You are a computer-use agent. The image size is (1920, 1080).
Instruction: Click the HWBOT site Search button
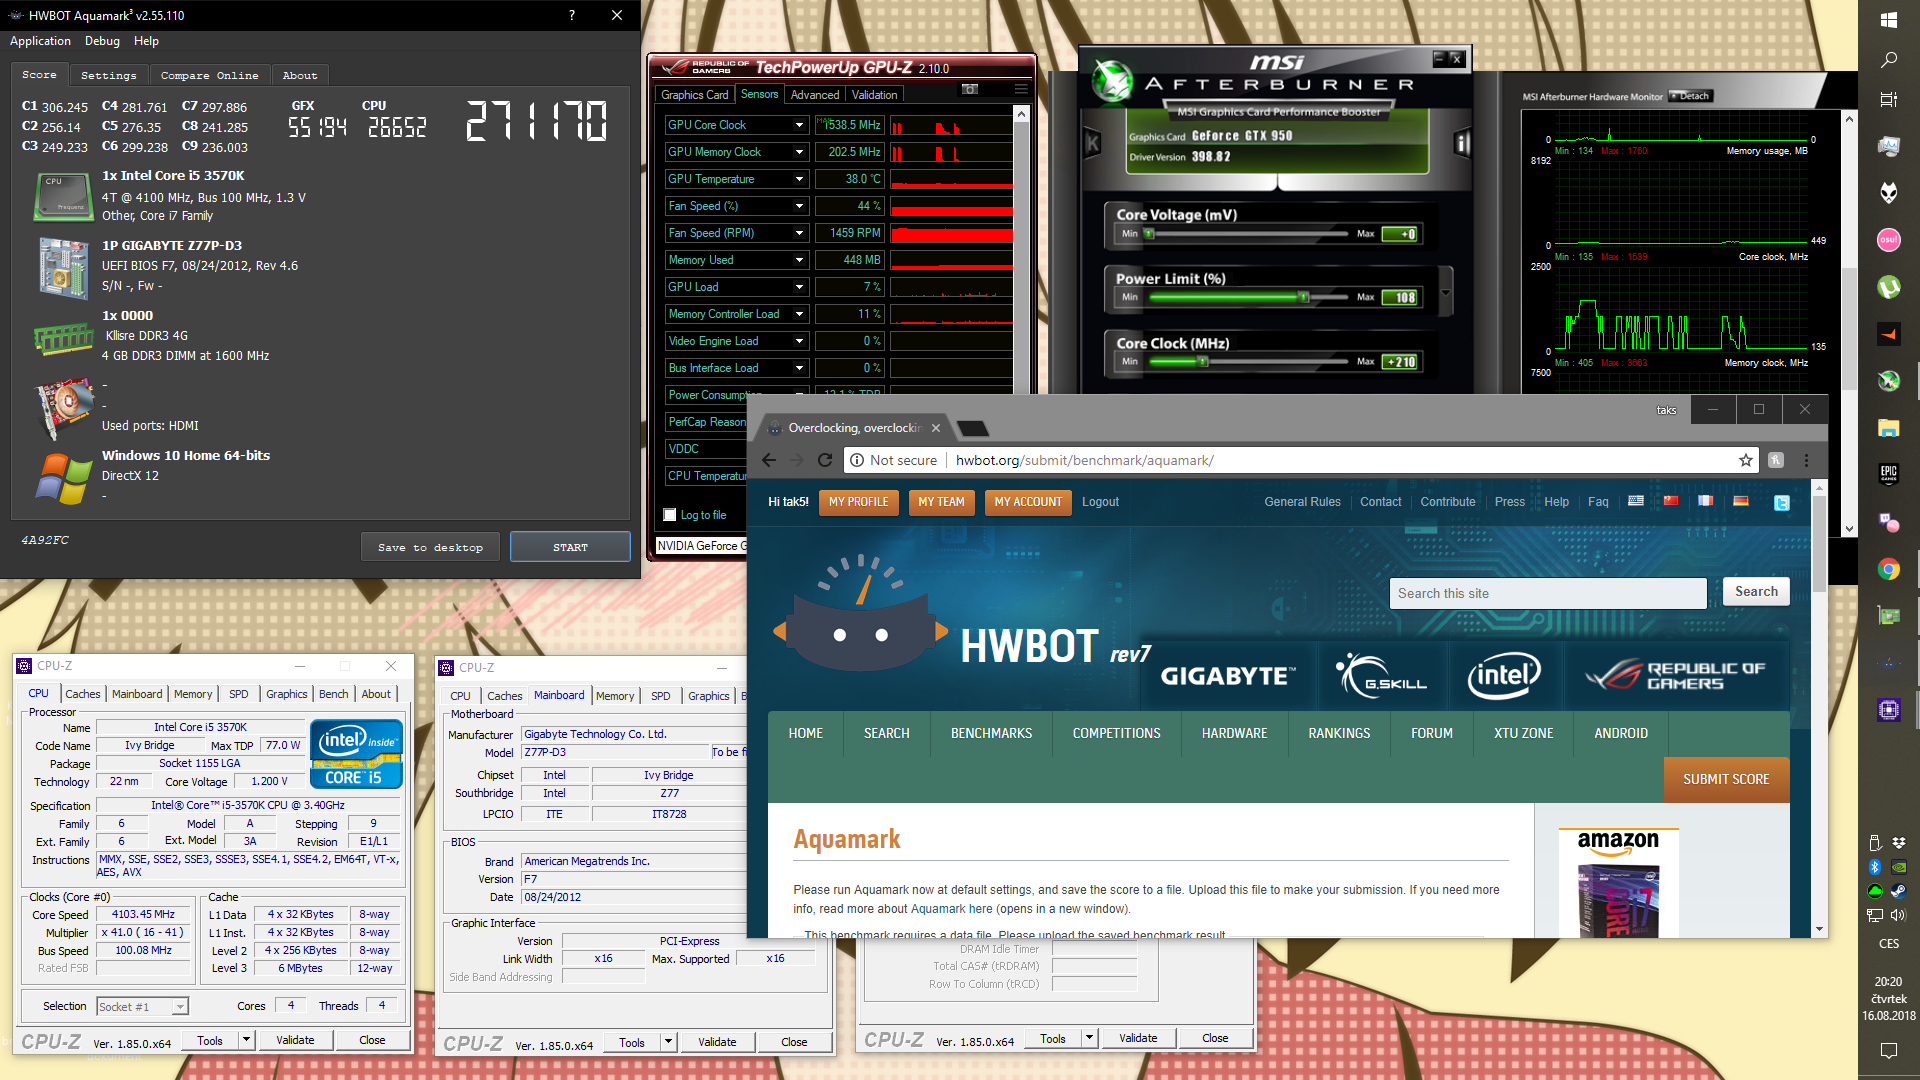[1756, 591]
